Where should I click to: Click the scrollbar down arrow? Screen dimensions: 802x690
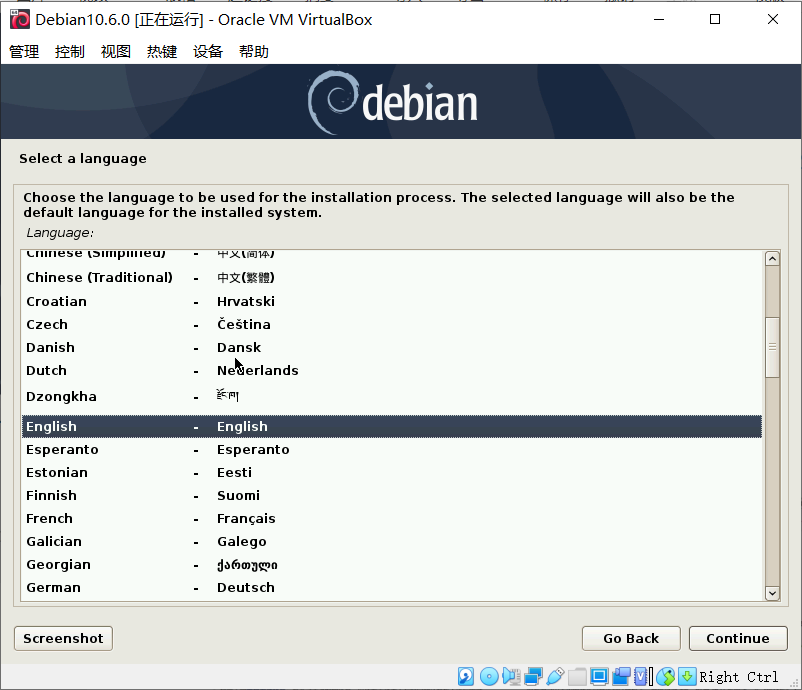coord(772,593)
